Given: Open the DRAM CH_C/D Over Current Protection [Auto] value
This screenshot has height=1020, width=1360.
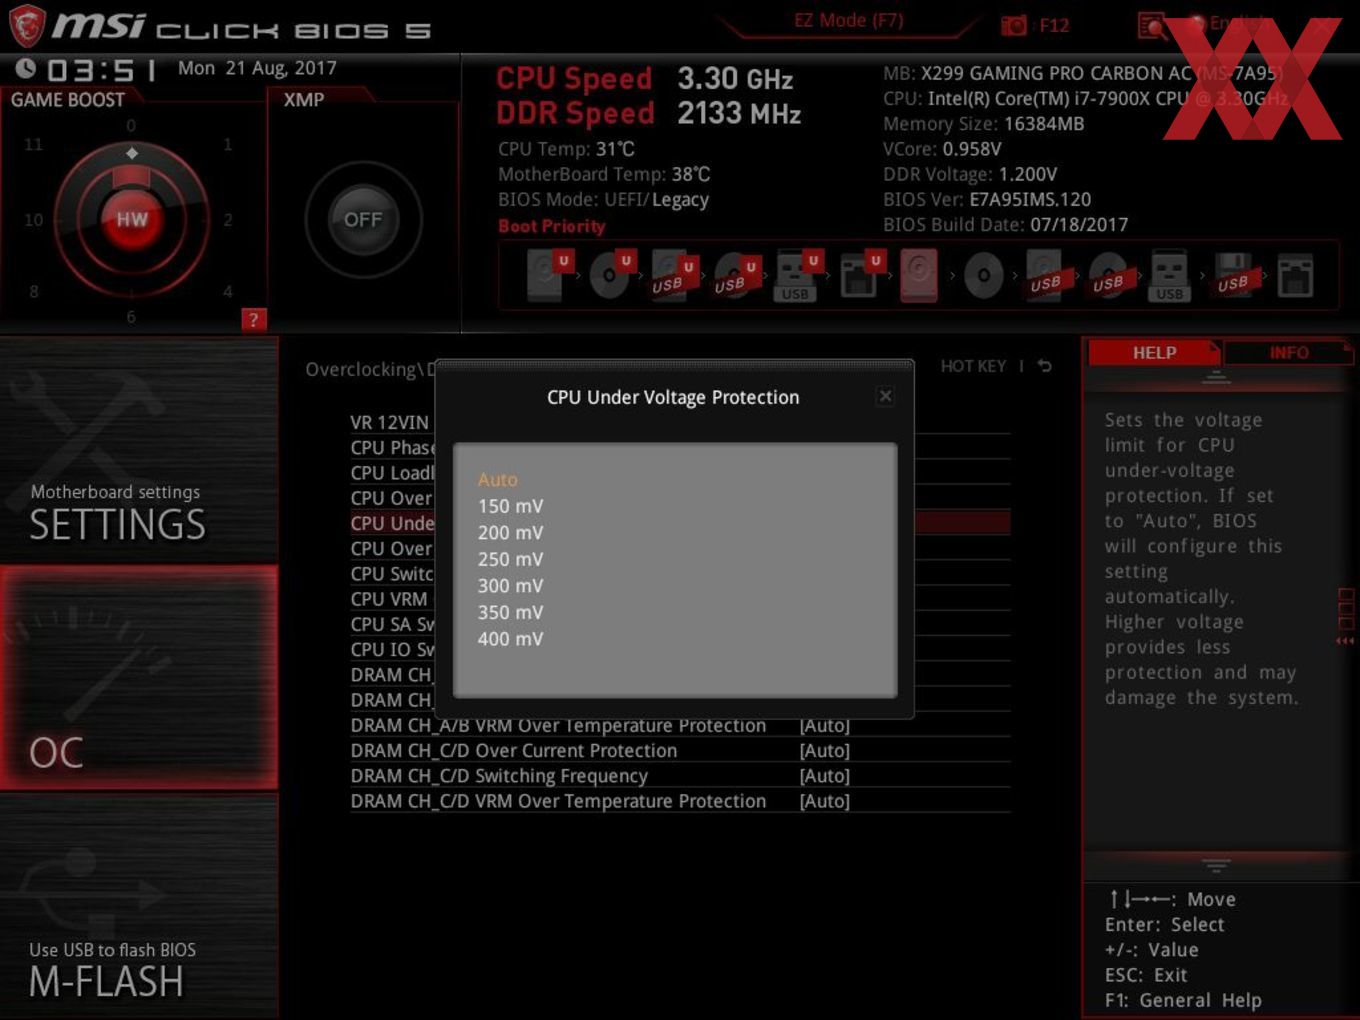Looking at the screenshot, I should (x=824, y=750).
